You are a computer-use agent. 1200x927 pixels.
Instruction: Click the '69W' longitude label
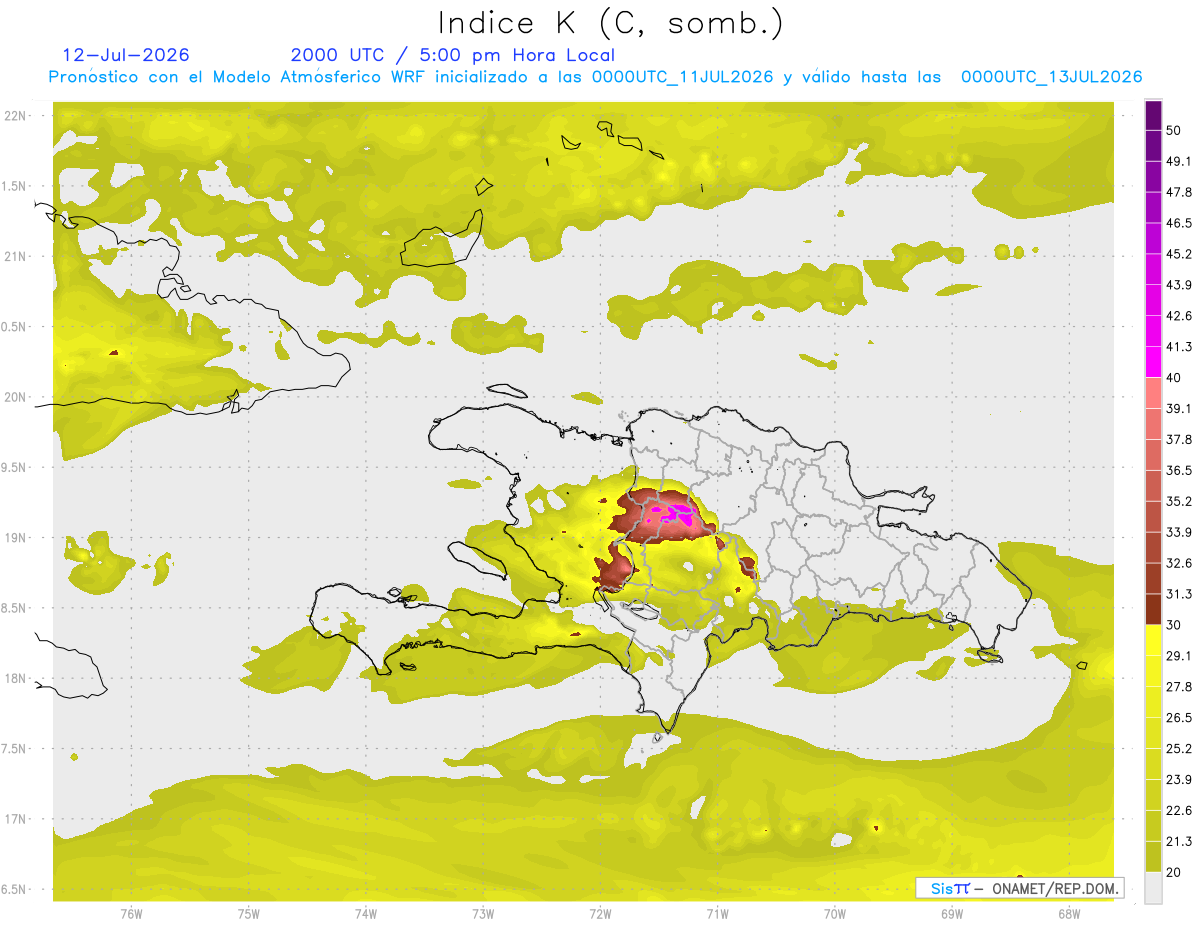pos(951,914)
